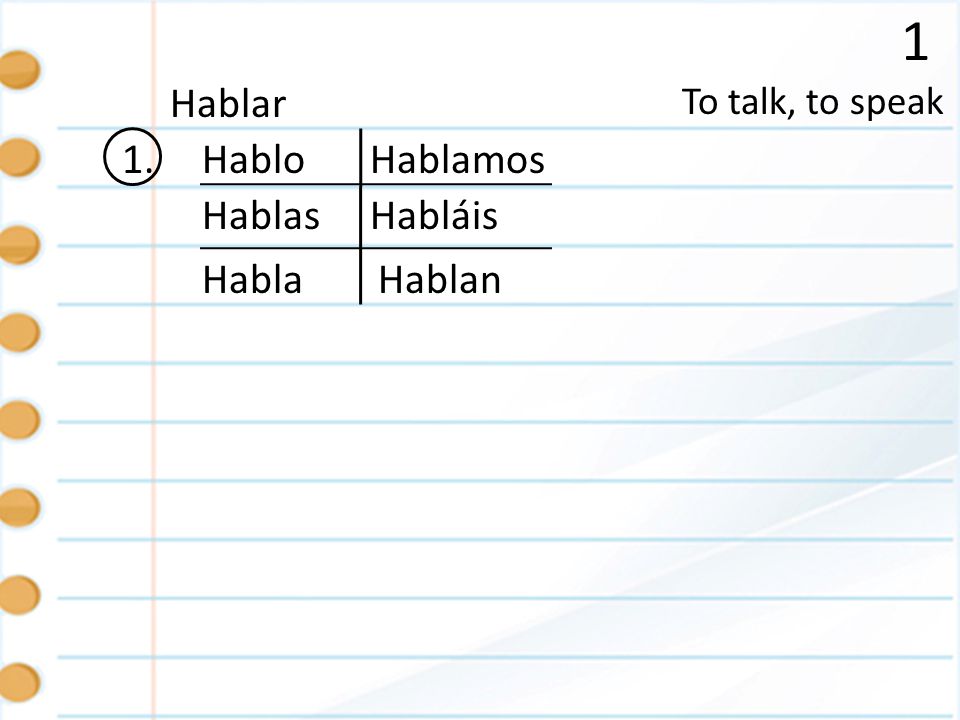
Task: Click the red notebook margin line
Action: 154,360
